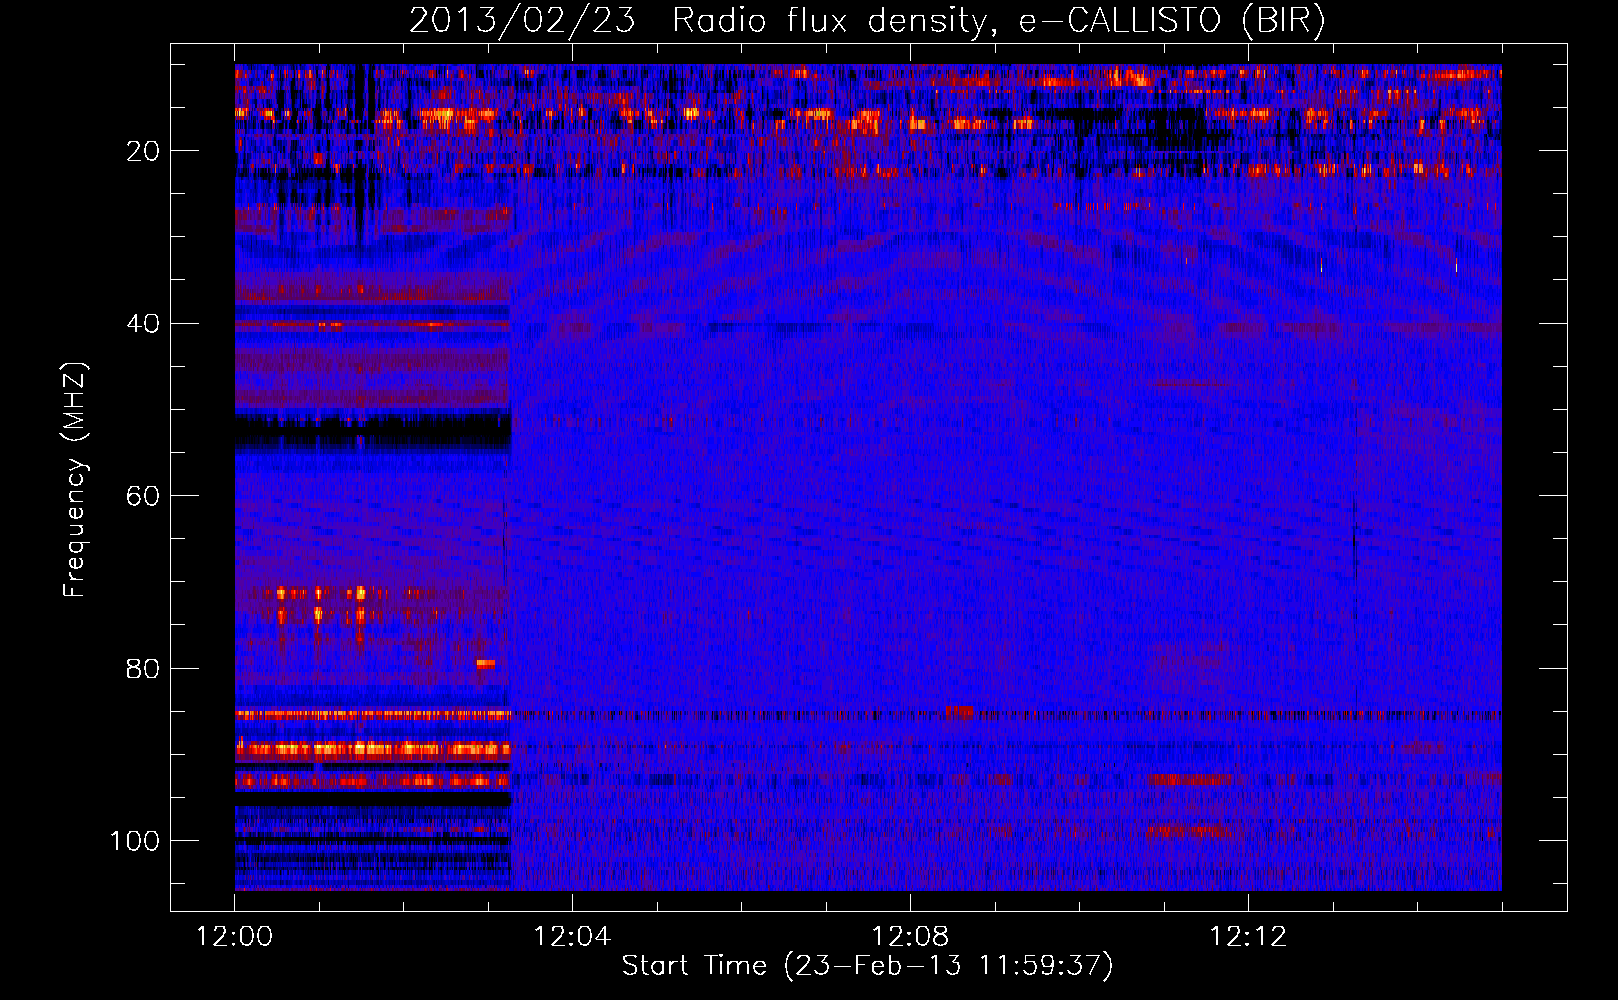
Task: Click the "12:04" time tick label
Action: click(x=572, y=937)
